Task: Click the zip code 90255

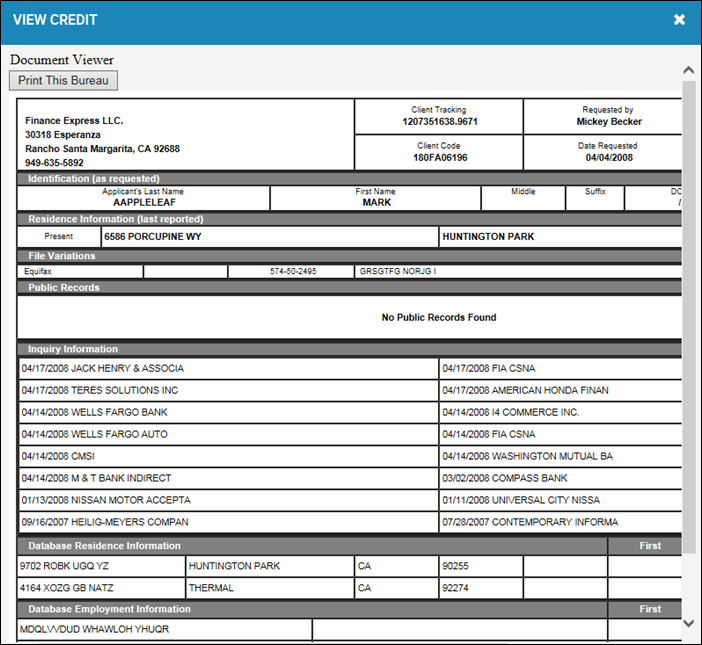Action: [455, 566]
